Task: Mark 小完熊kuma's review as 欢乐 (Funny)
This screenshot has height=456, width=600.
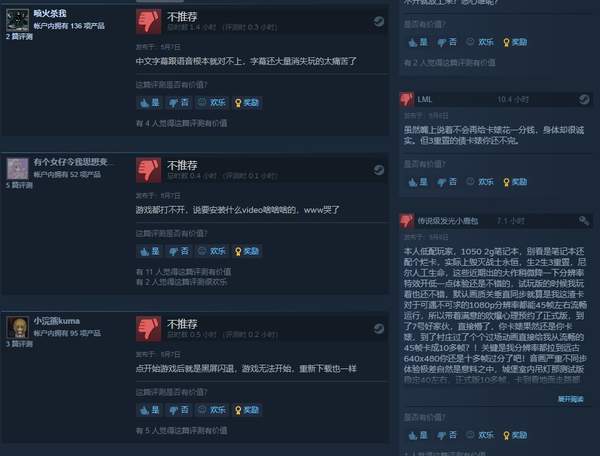Action: pyautogui.click(x=212, y=410)
